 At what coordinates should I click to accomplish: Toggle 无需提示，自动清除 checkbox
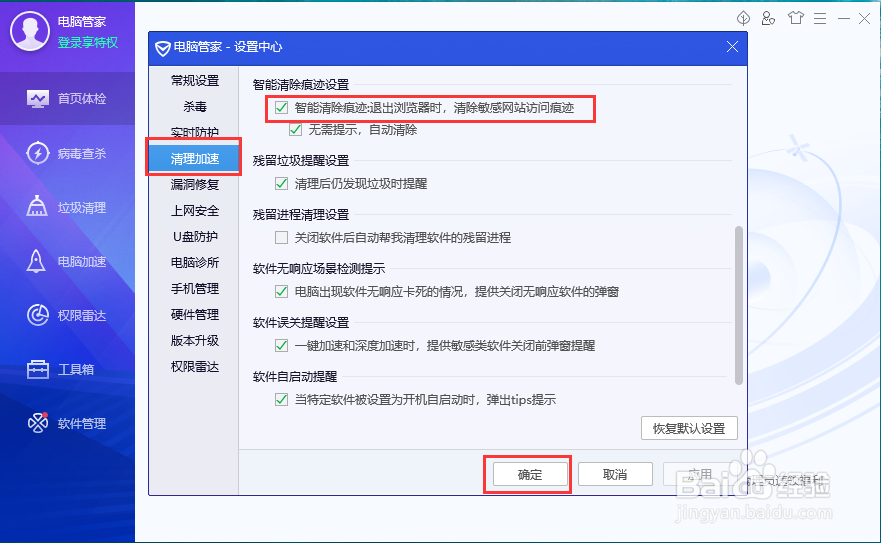tap(296, 130)
